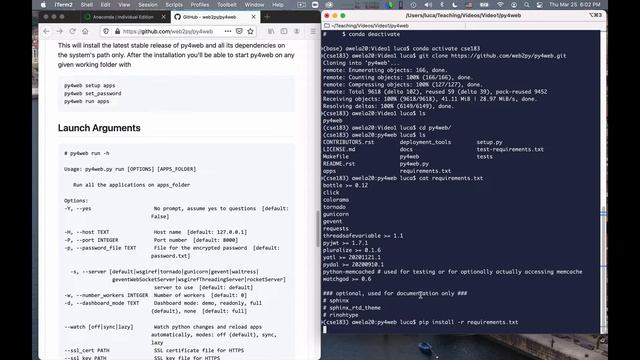Open volume control in menu bar
The width and height of the screenshot is (640, 360).
[428, 5]
